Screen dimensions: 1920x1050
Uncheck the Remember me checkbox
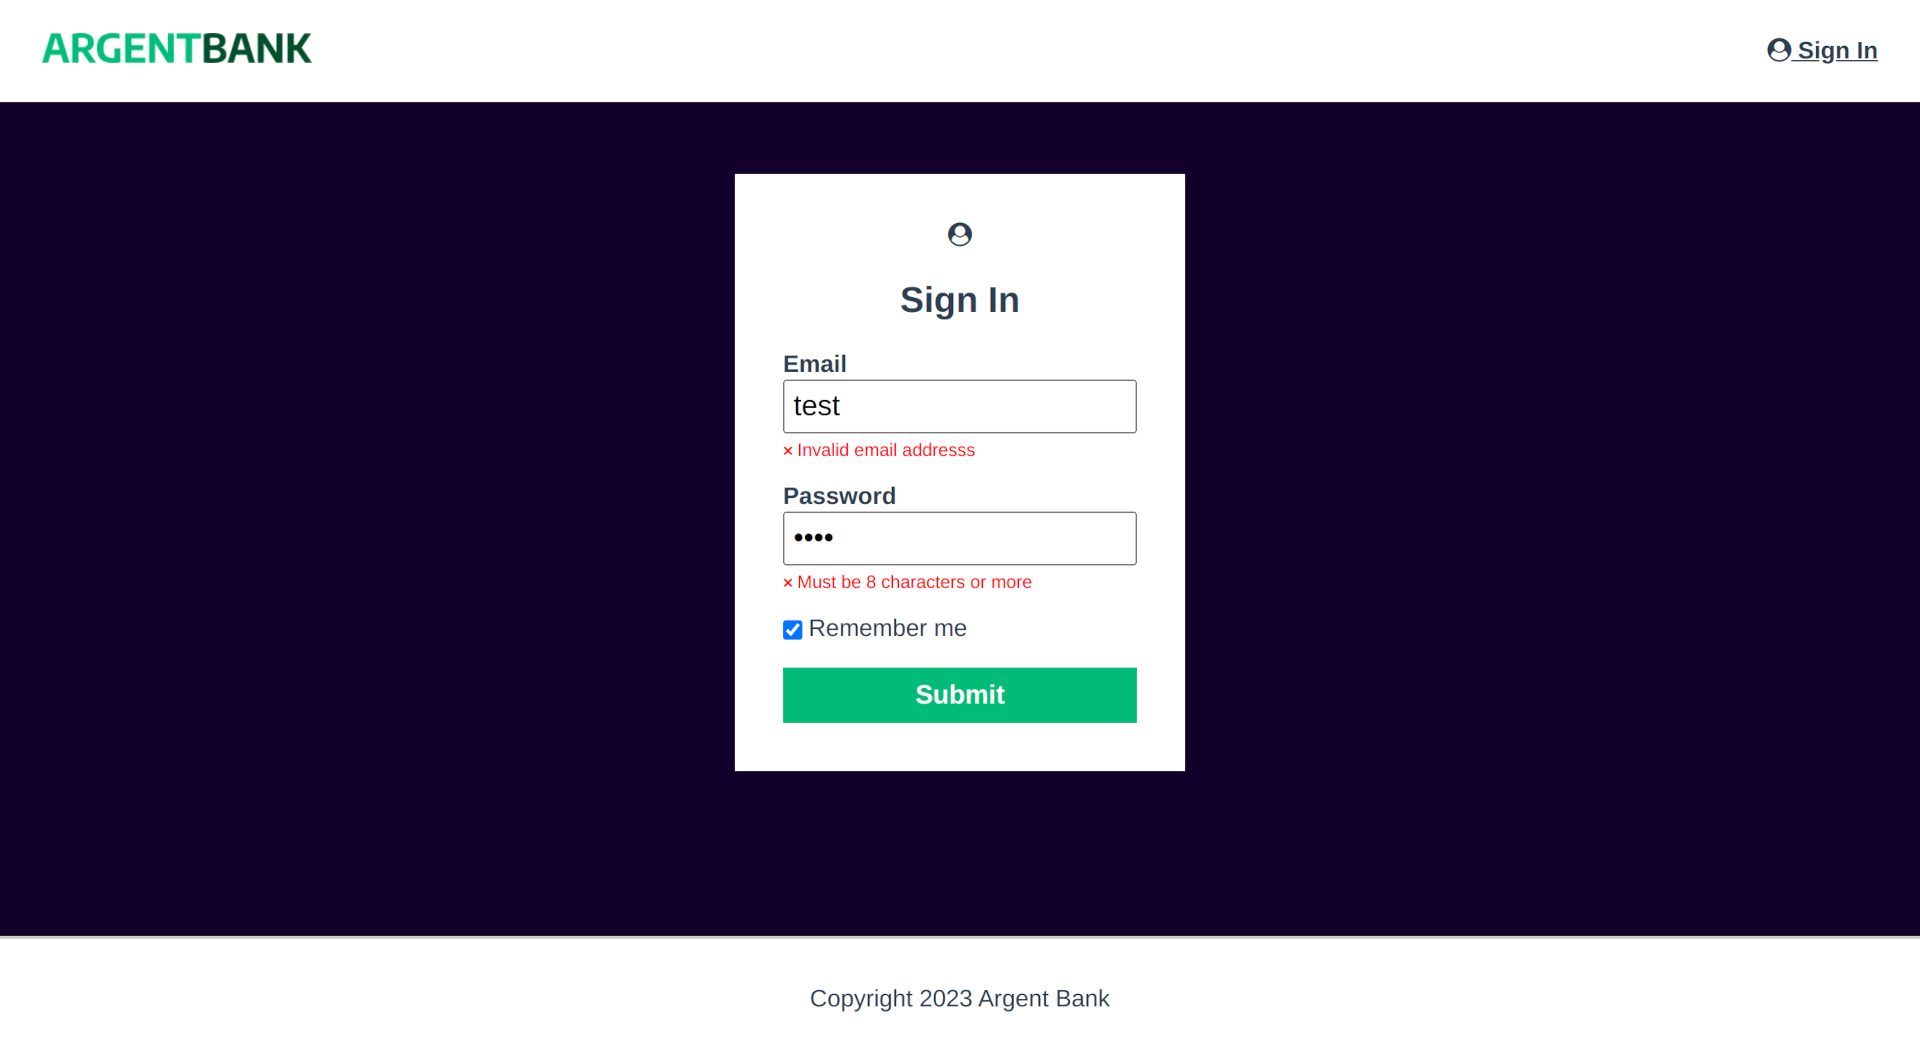tap(792, 629)
